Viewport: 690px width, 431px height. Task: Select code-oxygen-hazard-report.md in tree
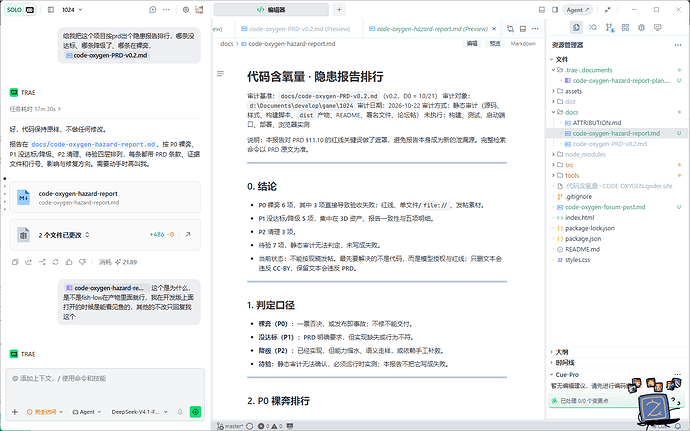pos(616,133)
